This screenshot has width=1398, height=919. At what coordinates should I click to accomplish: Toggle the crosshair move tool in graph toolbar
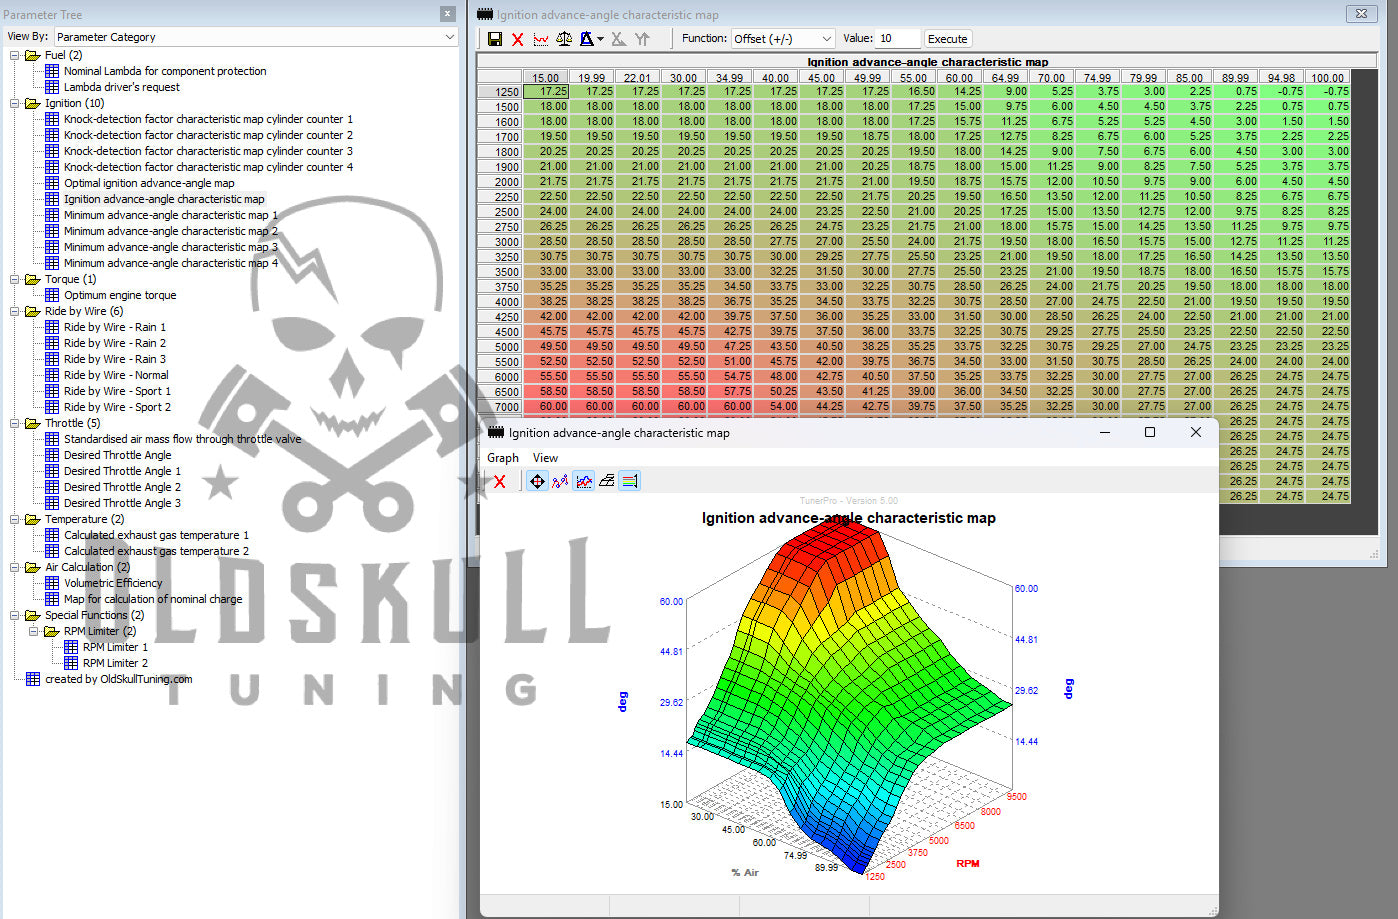[x=537, y=482]
